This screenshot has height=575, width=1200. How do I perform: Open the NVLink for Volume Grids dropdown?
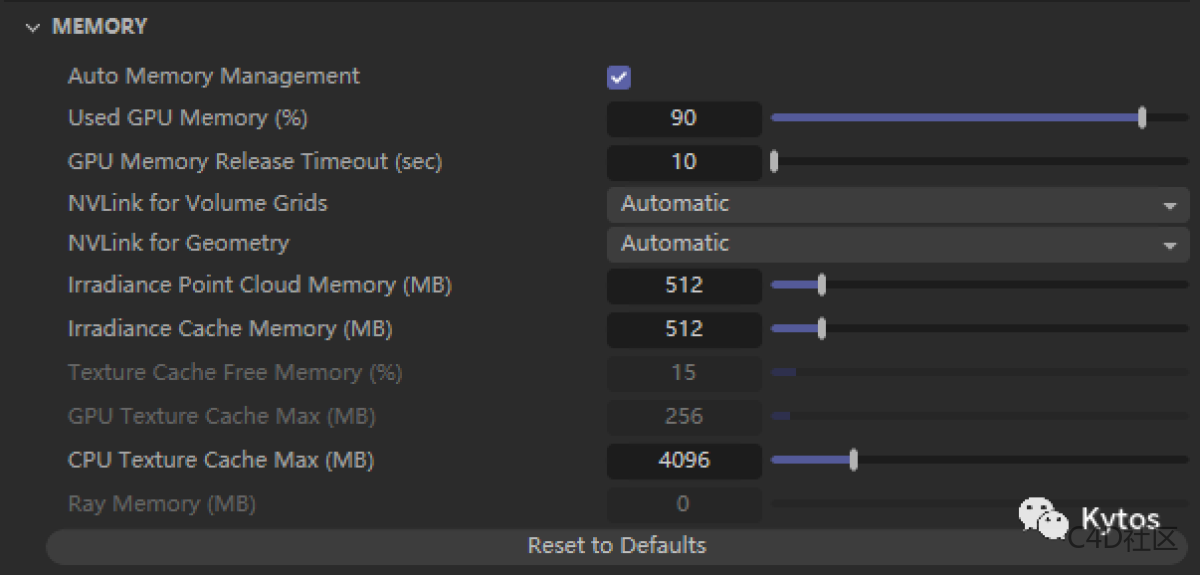[897, 204]
